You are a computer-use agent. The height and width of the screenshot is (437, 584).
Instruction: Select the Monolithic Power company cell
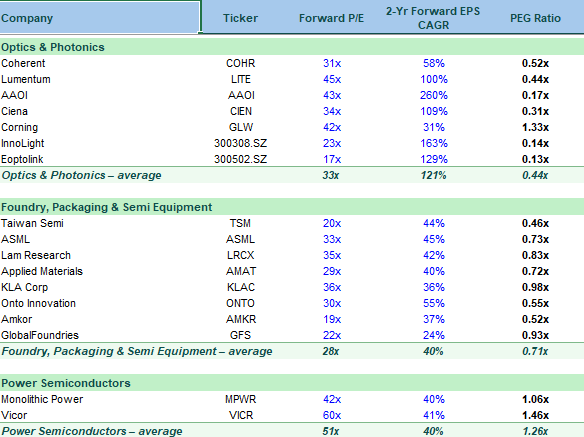[42, 399]
